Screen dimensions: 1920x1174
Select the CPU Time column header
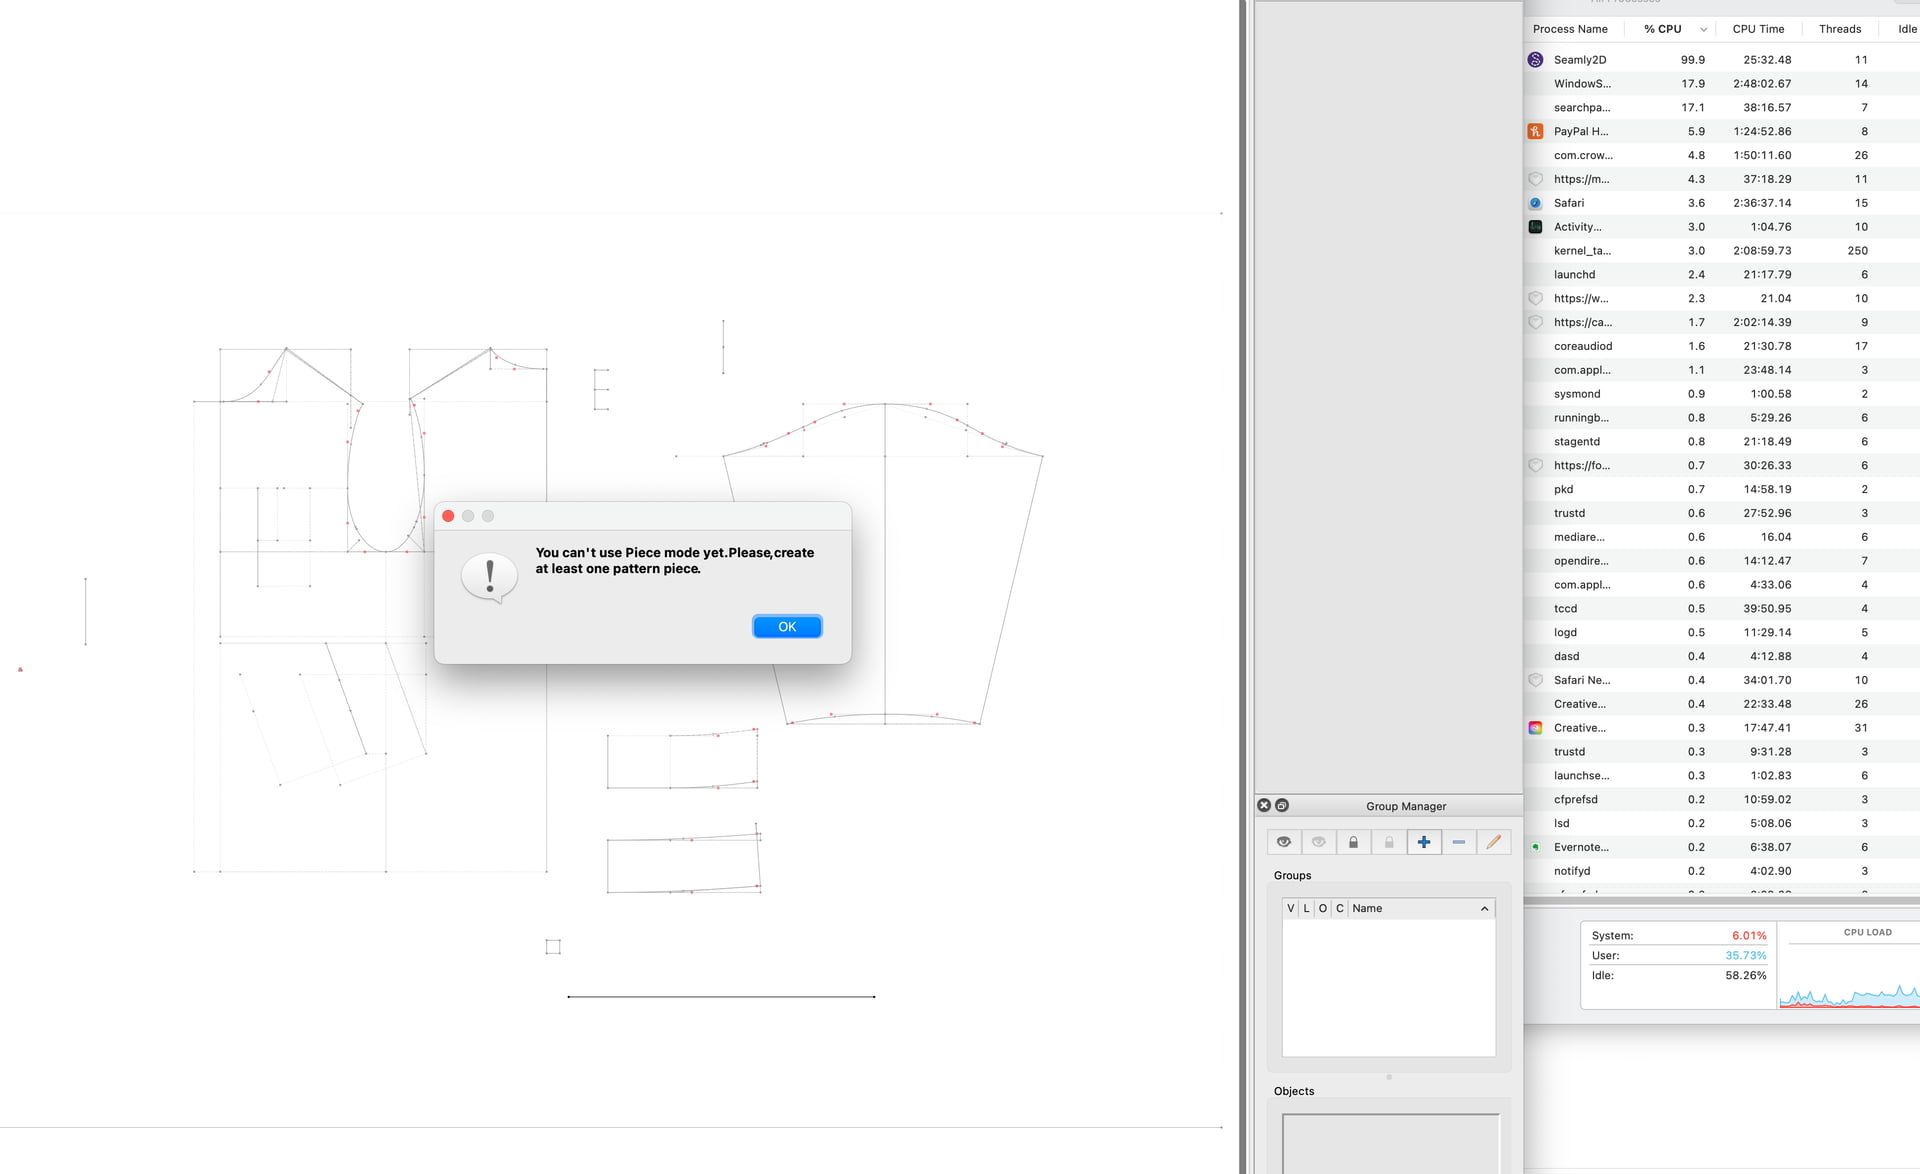pyautogui.click(x=1758, y=29)
